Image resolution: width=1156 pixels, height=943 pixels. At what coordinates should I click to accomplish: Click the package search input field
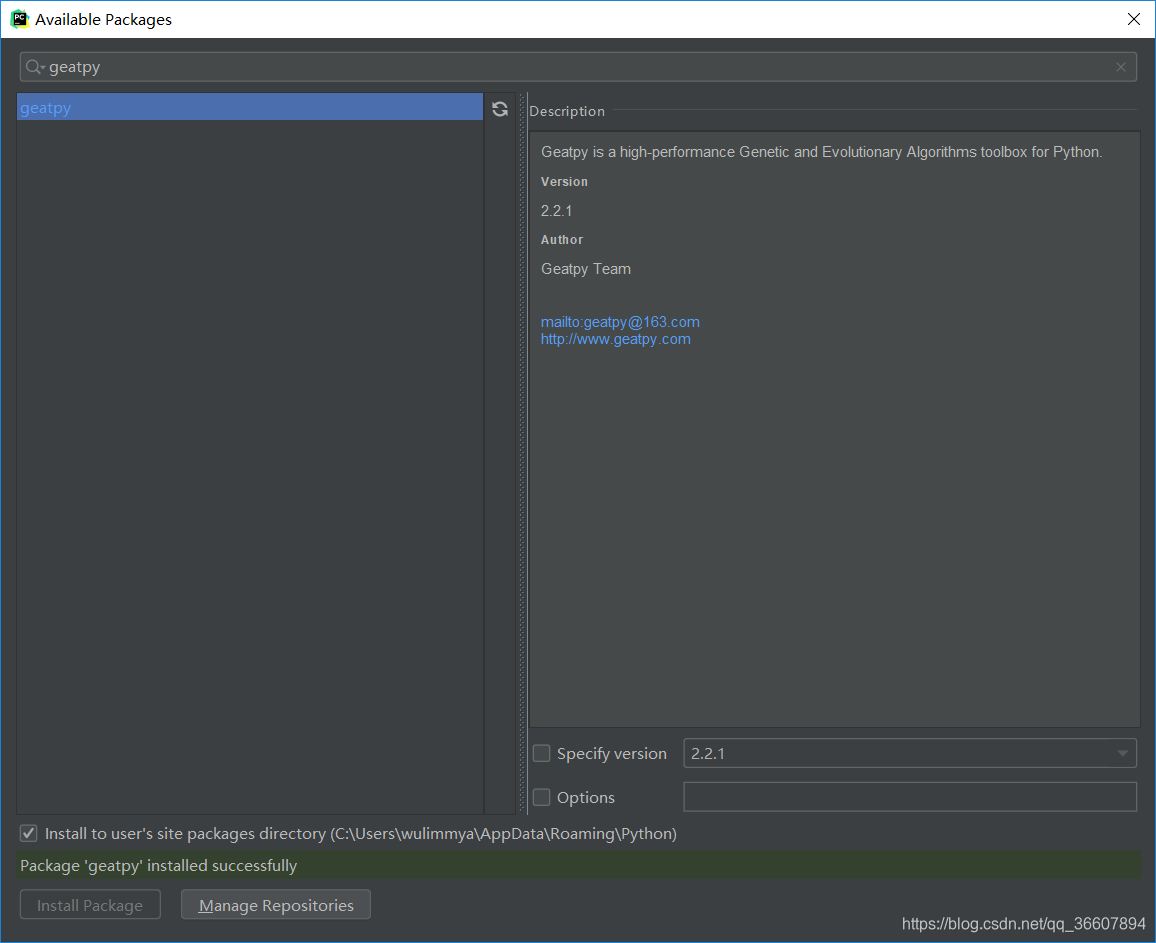click(578, 67)
